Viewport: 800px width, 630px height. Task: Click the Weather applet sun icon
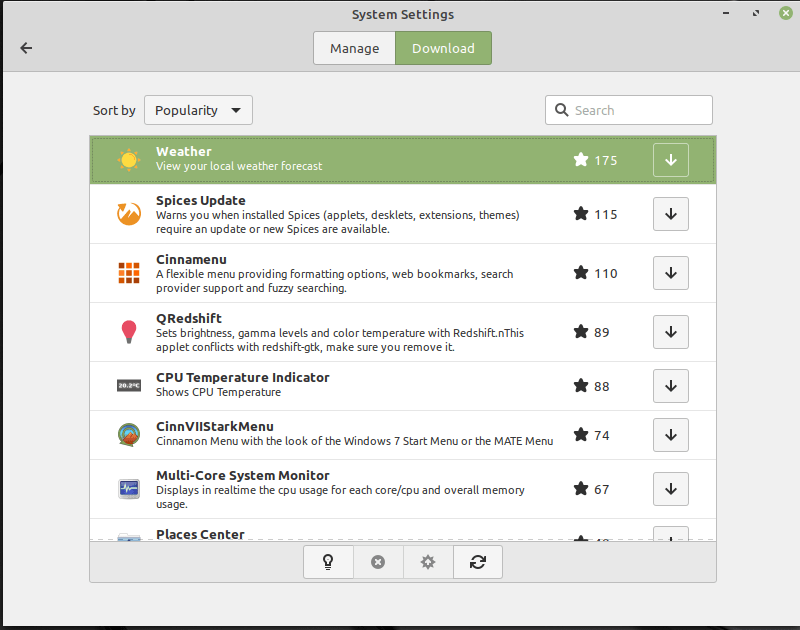pyautogui.click(x=128, y=159)
